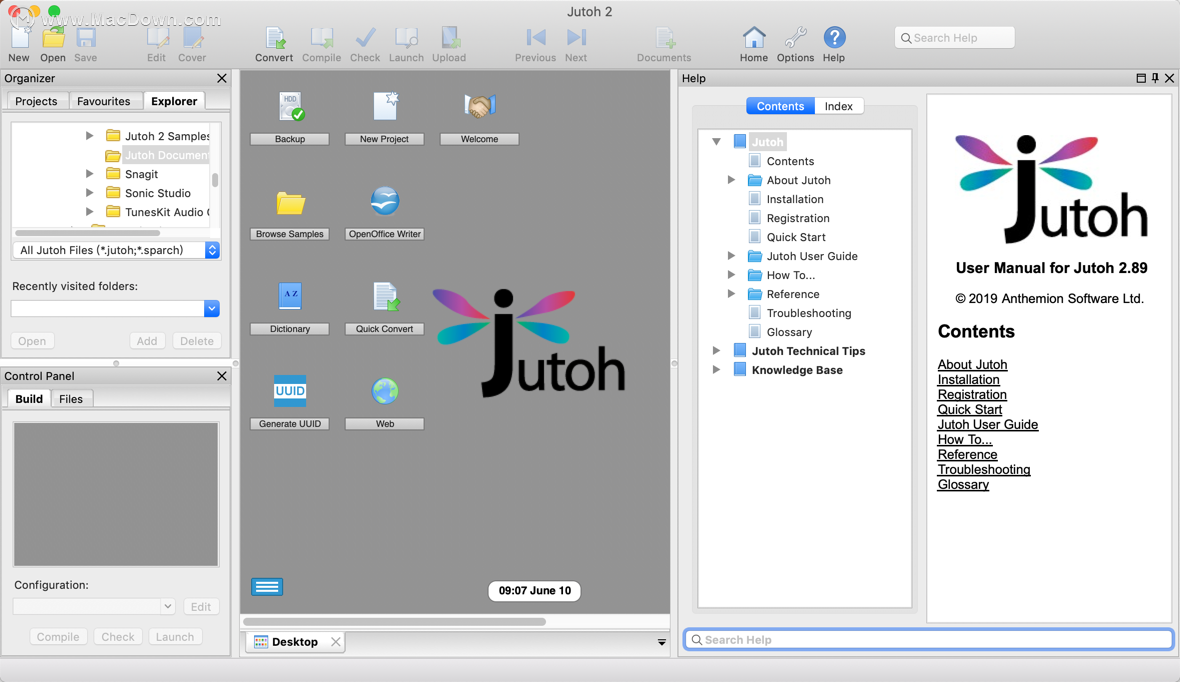This screenshot has width=1180, height=682.
Task: Switch to the Favourites tab
Action: point(103,101)
